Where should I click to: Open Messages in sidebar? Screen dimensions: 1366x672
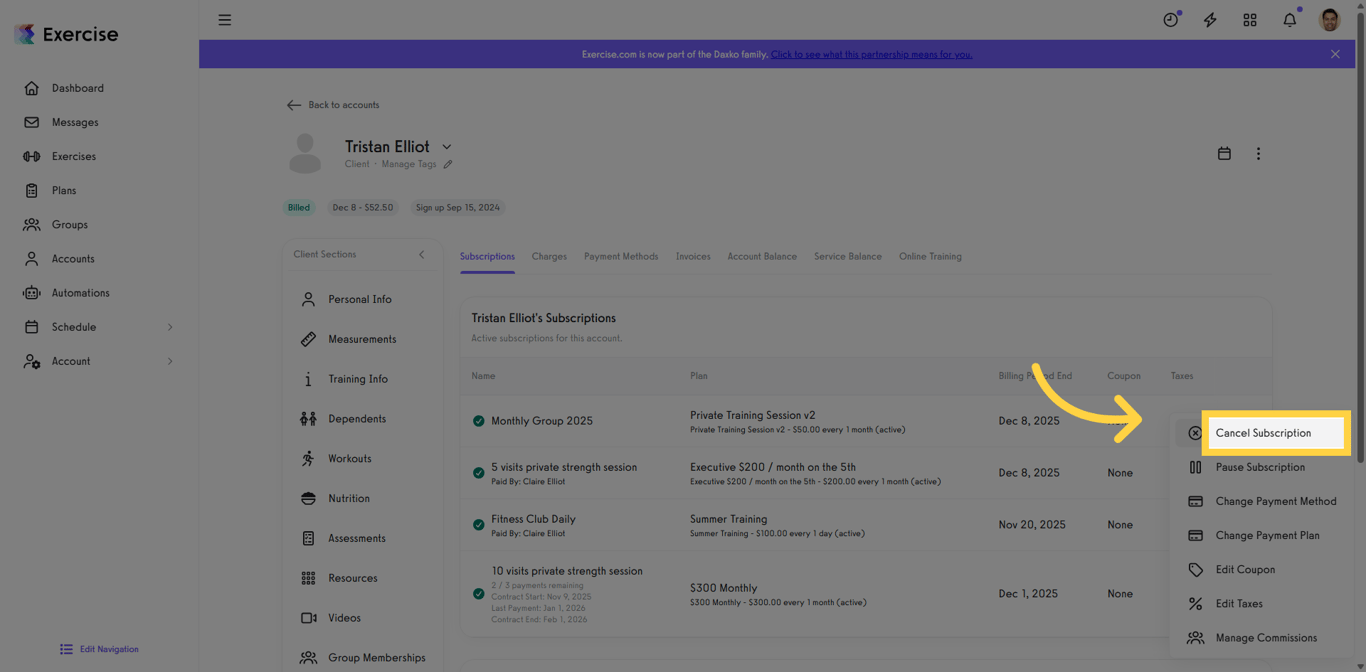(75, 122)
